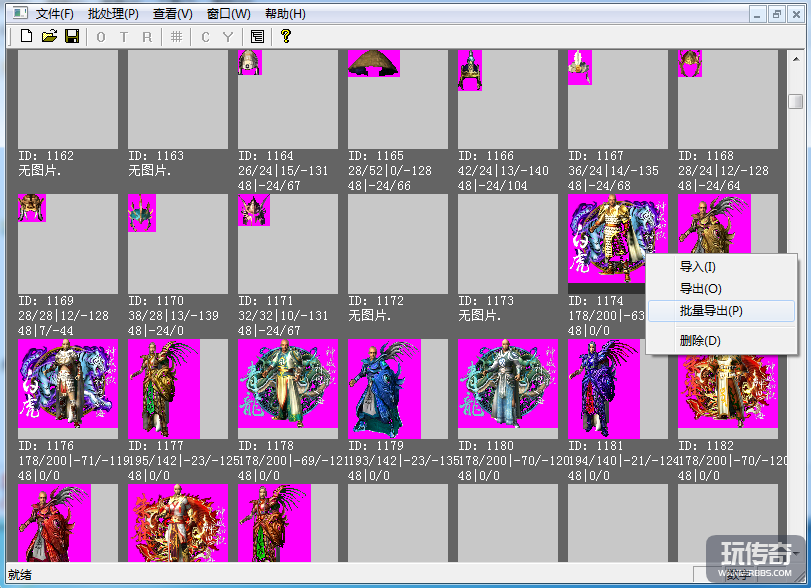Open the 批处理(P) menu
The image size is (811, 588).
[113, 14]
